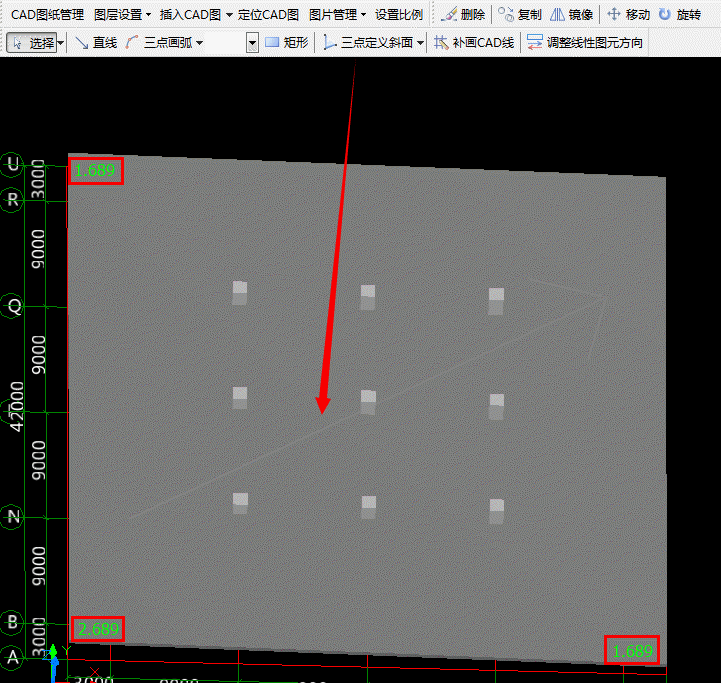
Task: Activate the Select (选择) tool
Action: coord(32,43)
